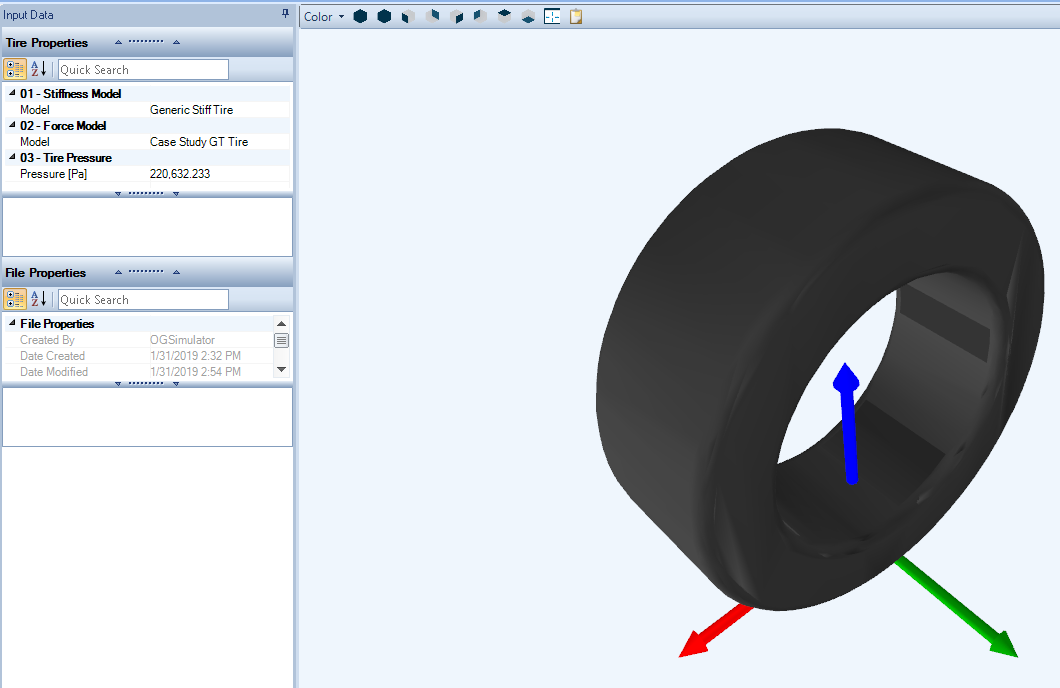Screen dimensions: 1060x688
Task: Focus the File Properties Quick Search box
Action: 143,299
